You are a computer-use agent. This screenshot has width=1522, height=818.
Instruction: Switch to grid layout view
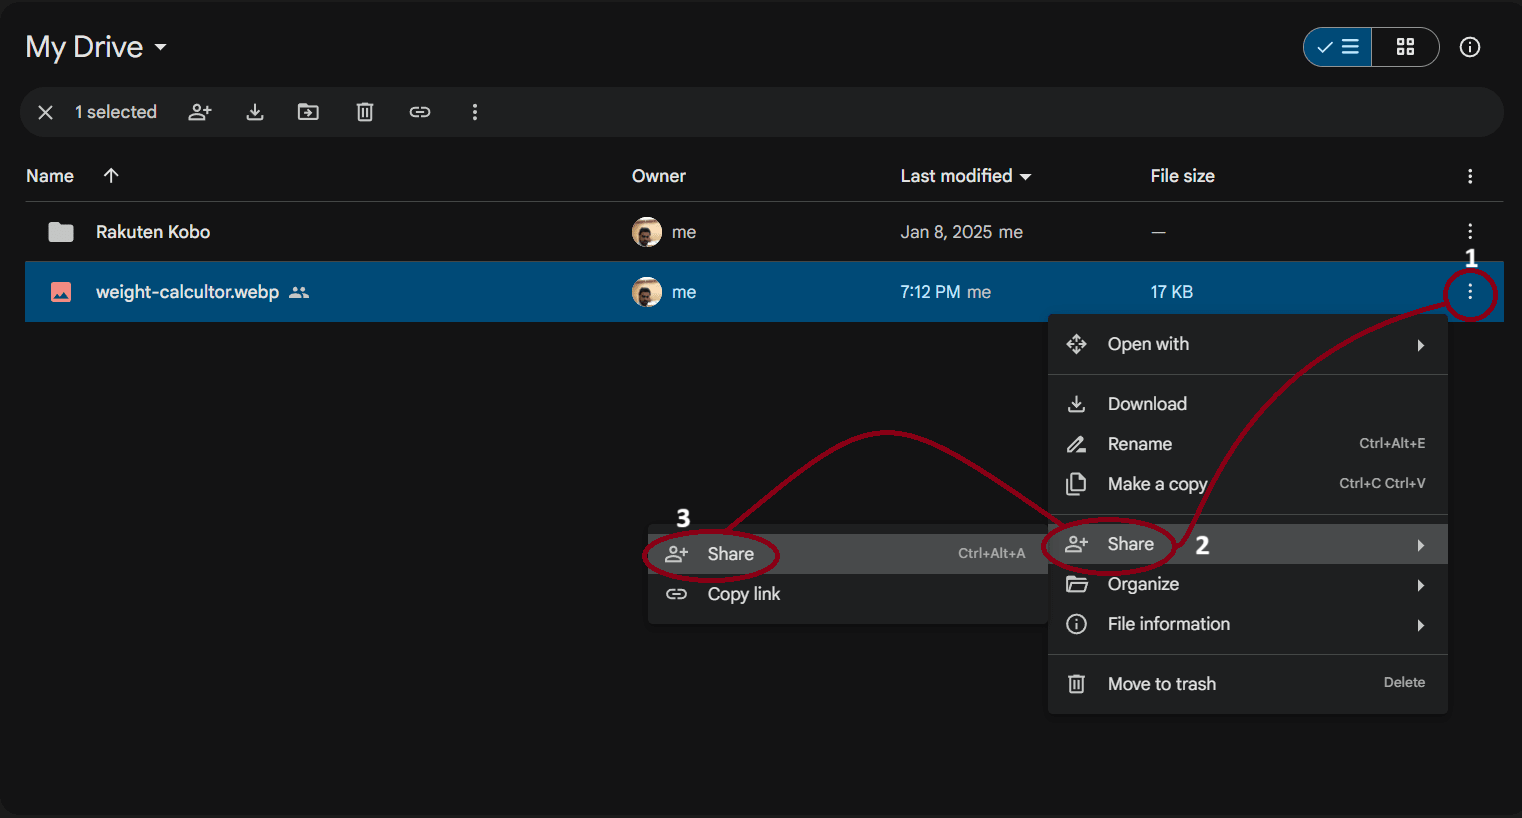pyautogui.click(x=1405, y=47)
